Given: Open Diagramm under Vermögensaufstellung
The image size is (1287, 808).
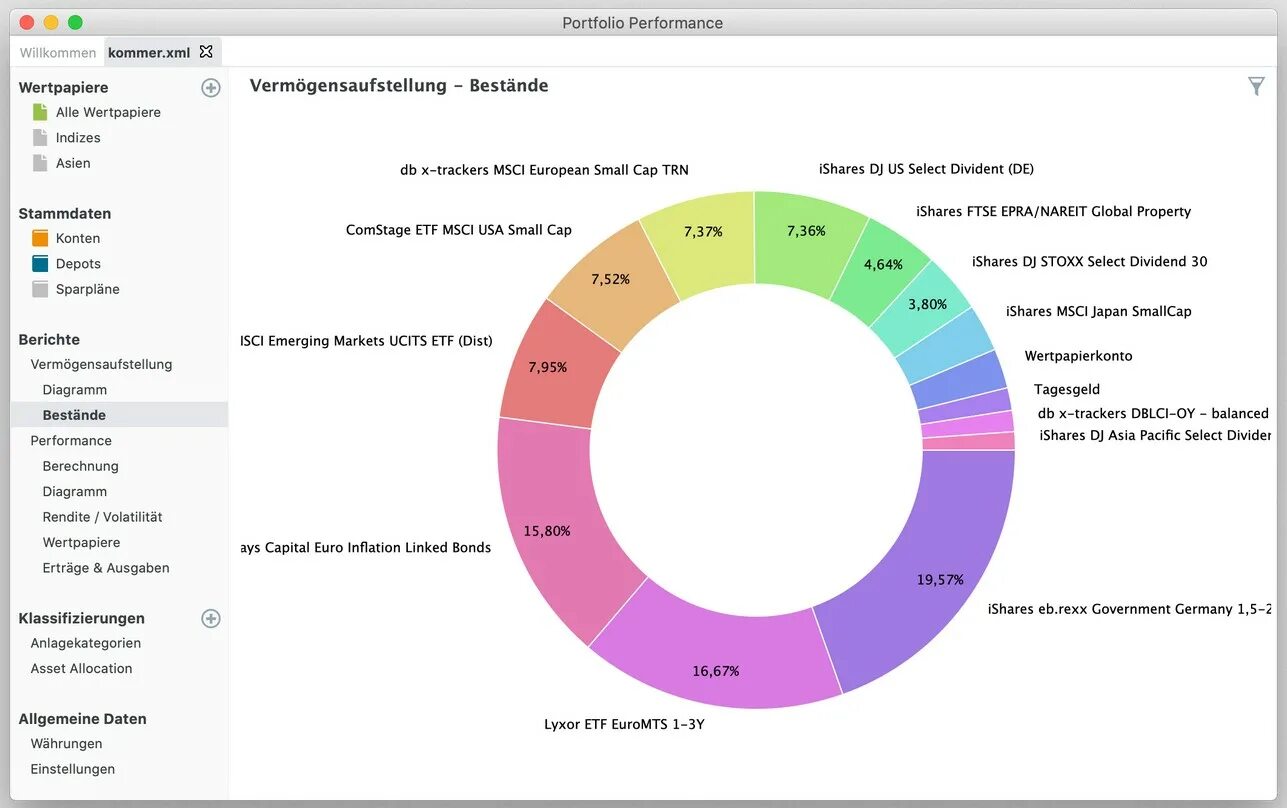Looking at the screenshot, I should coord(74,390).
